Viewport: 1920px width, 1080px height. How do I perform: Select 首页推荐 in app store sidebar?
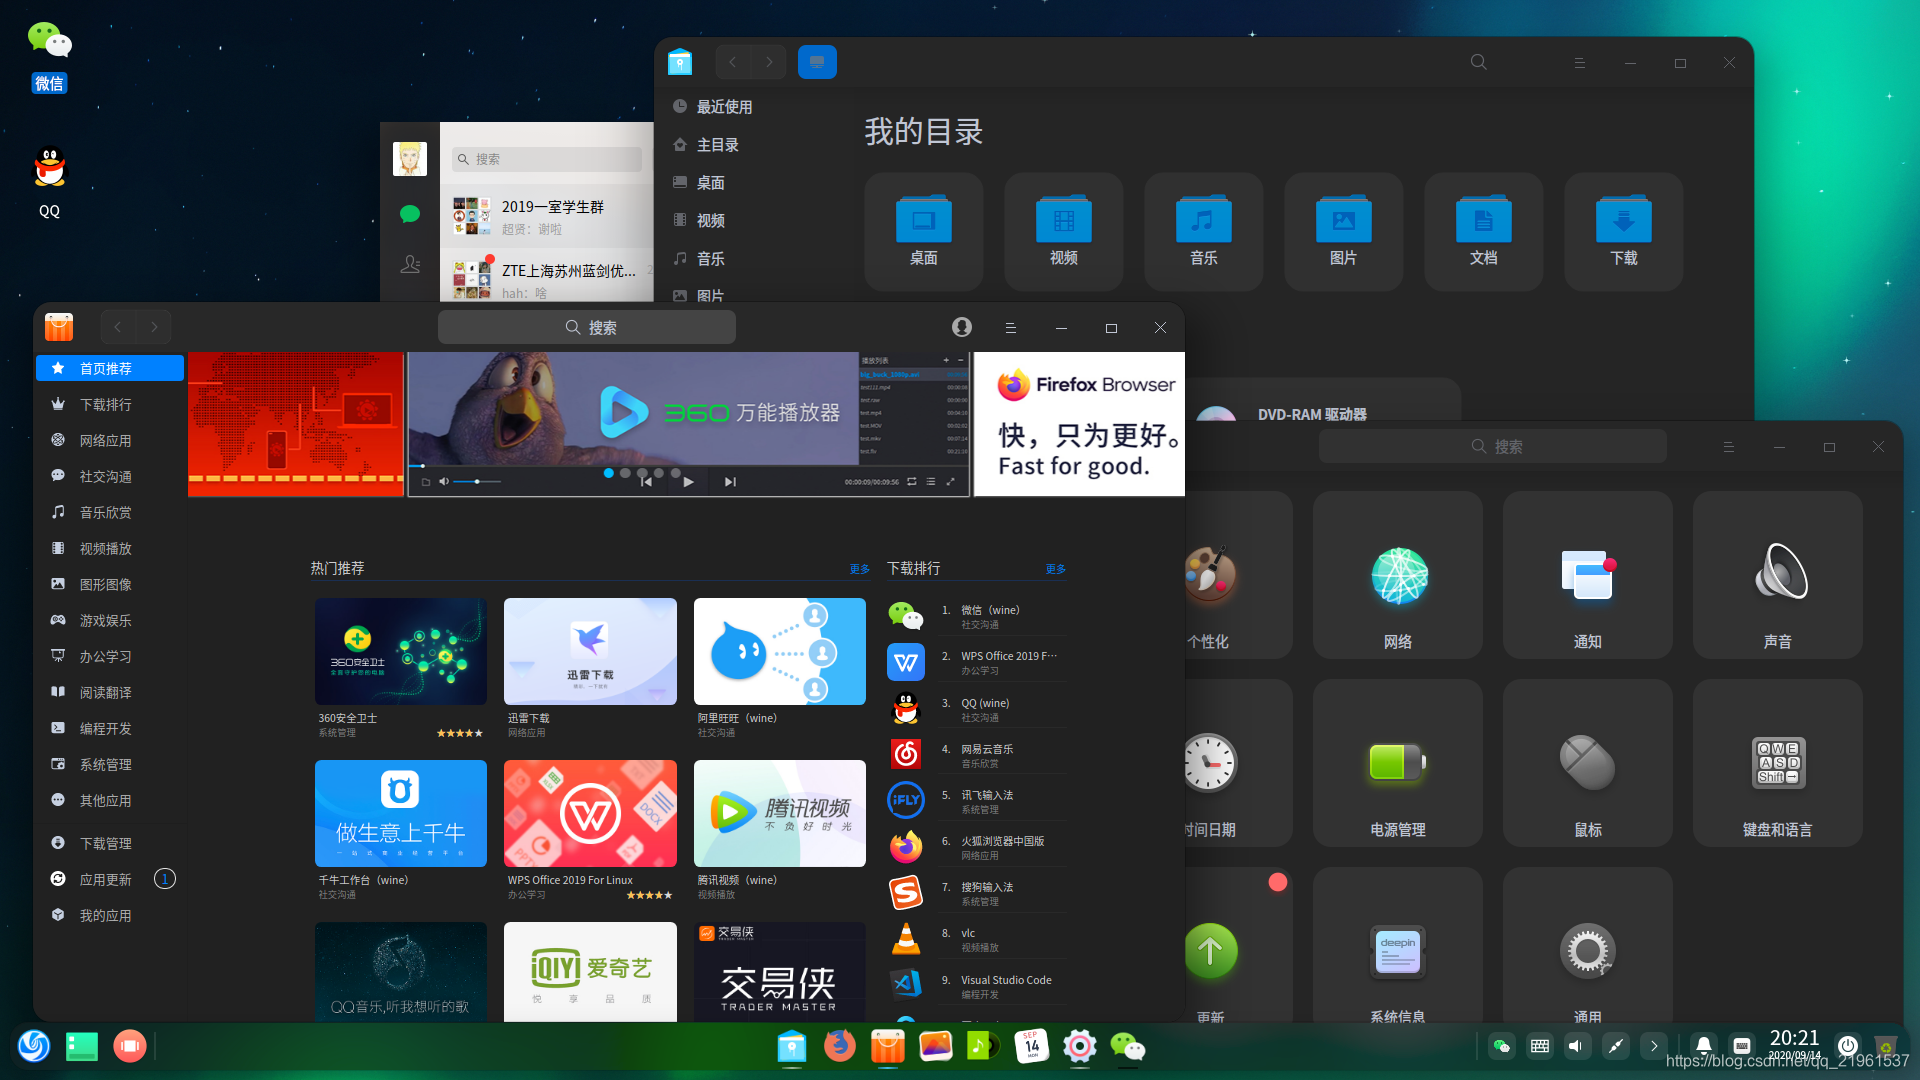coord(110,368)
